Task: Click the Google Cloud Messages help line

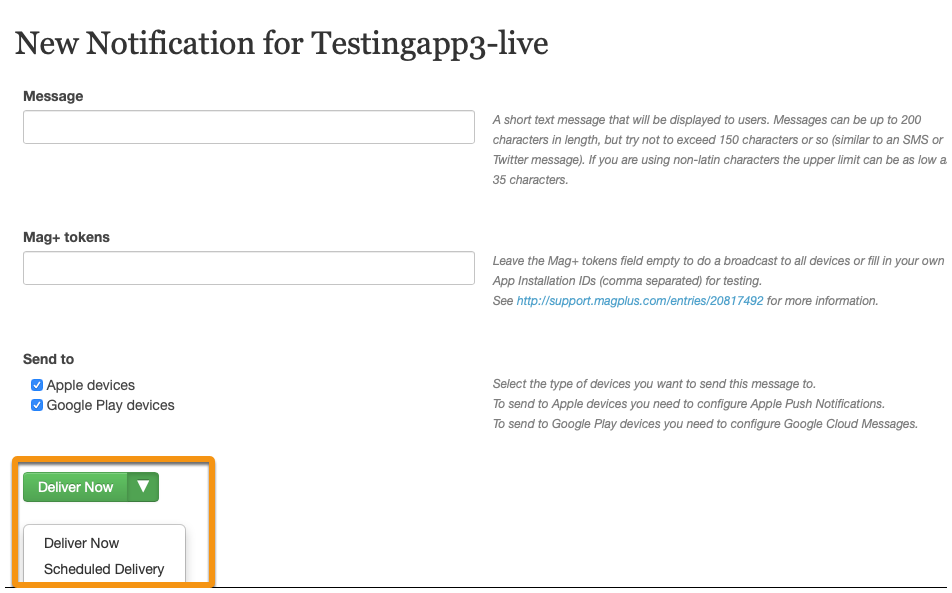Action: coord(705,424)
